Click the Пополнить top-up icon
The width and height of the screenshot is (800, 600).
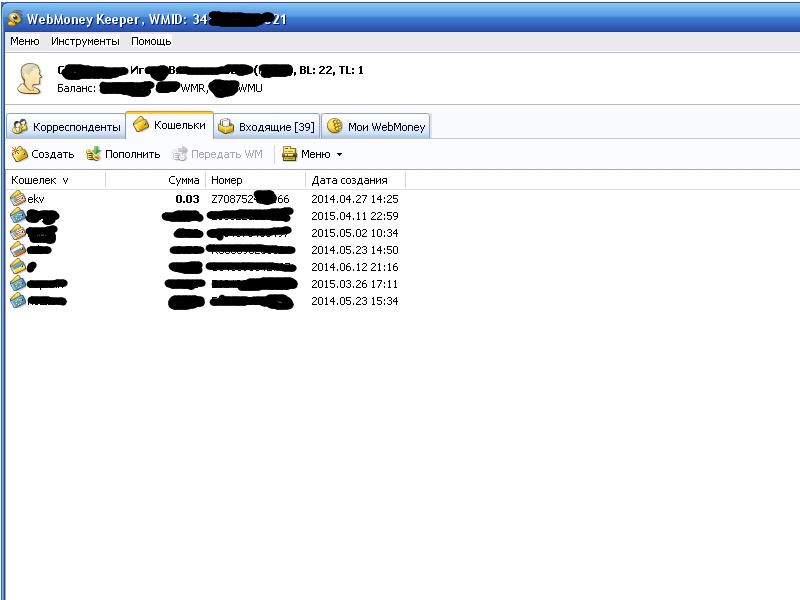click(x=93, y=154)
